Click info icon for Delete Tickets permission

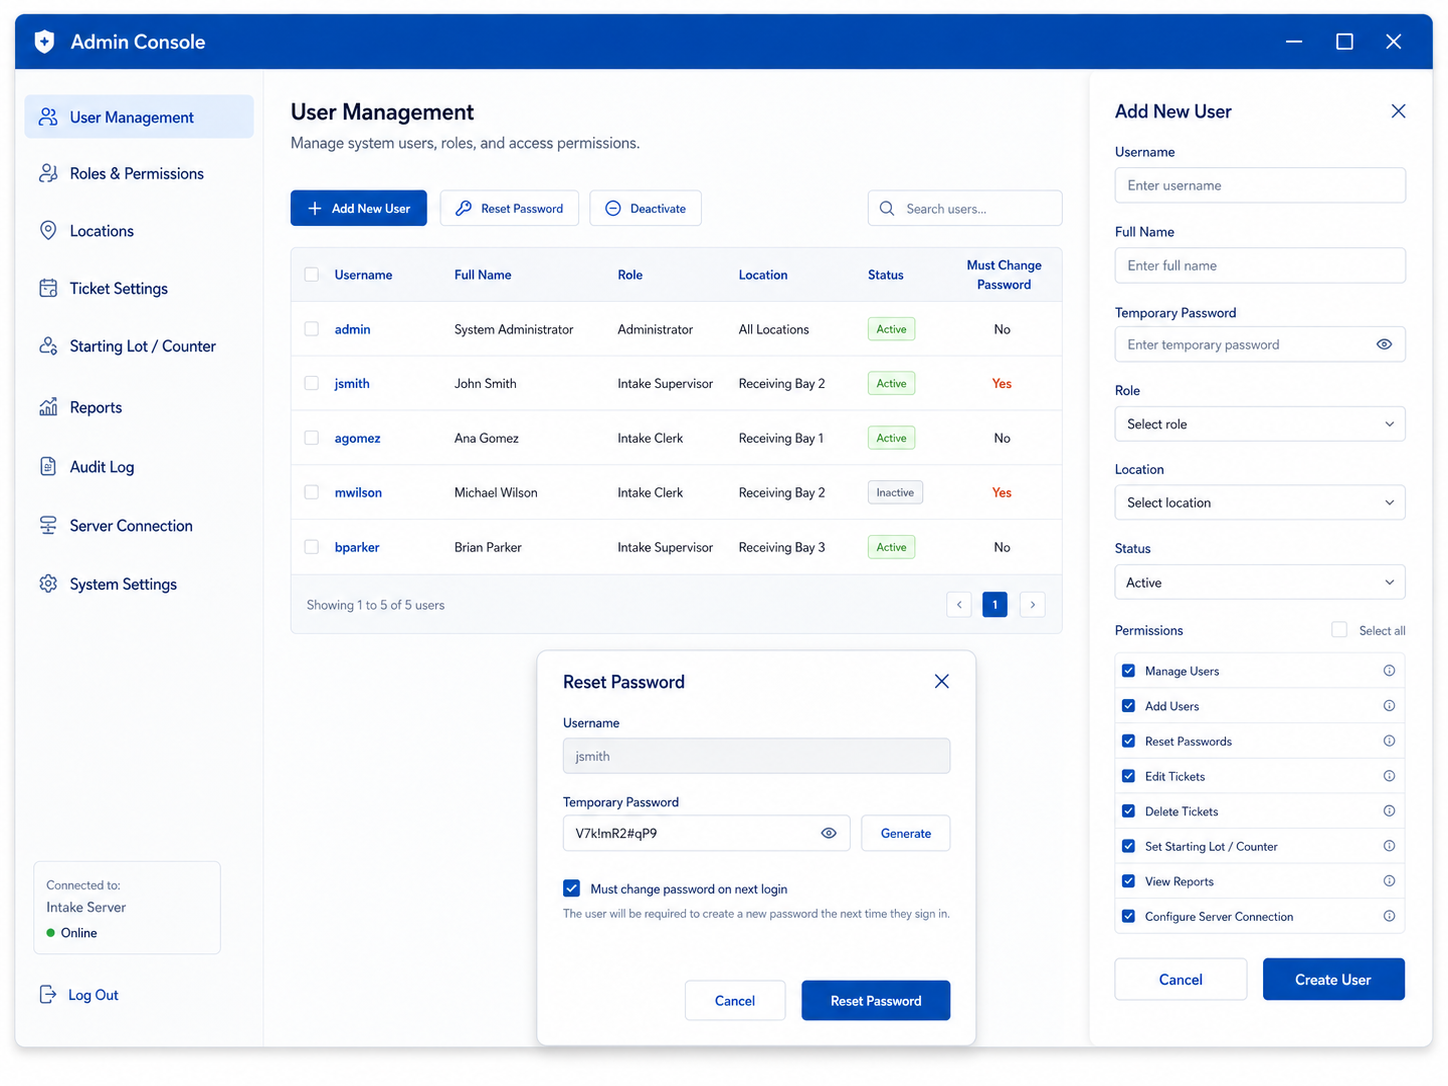pyautogui.click(x=1389, y=811)
